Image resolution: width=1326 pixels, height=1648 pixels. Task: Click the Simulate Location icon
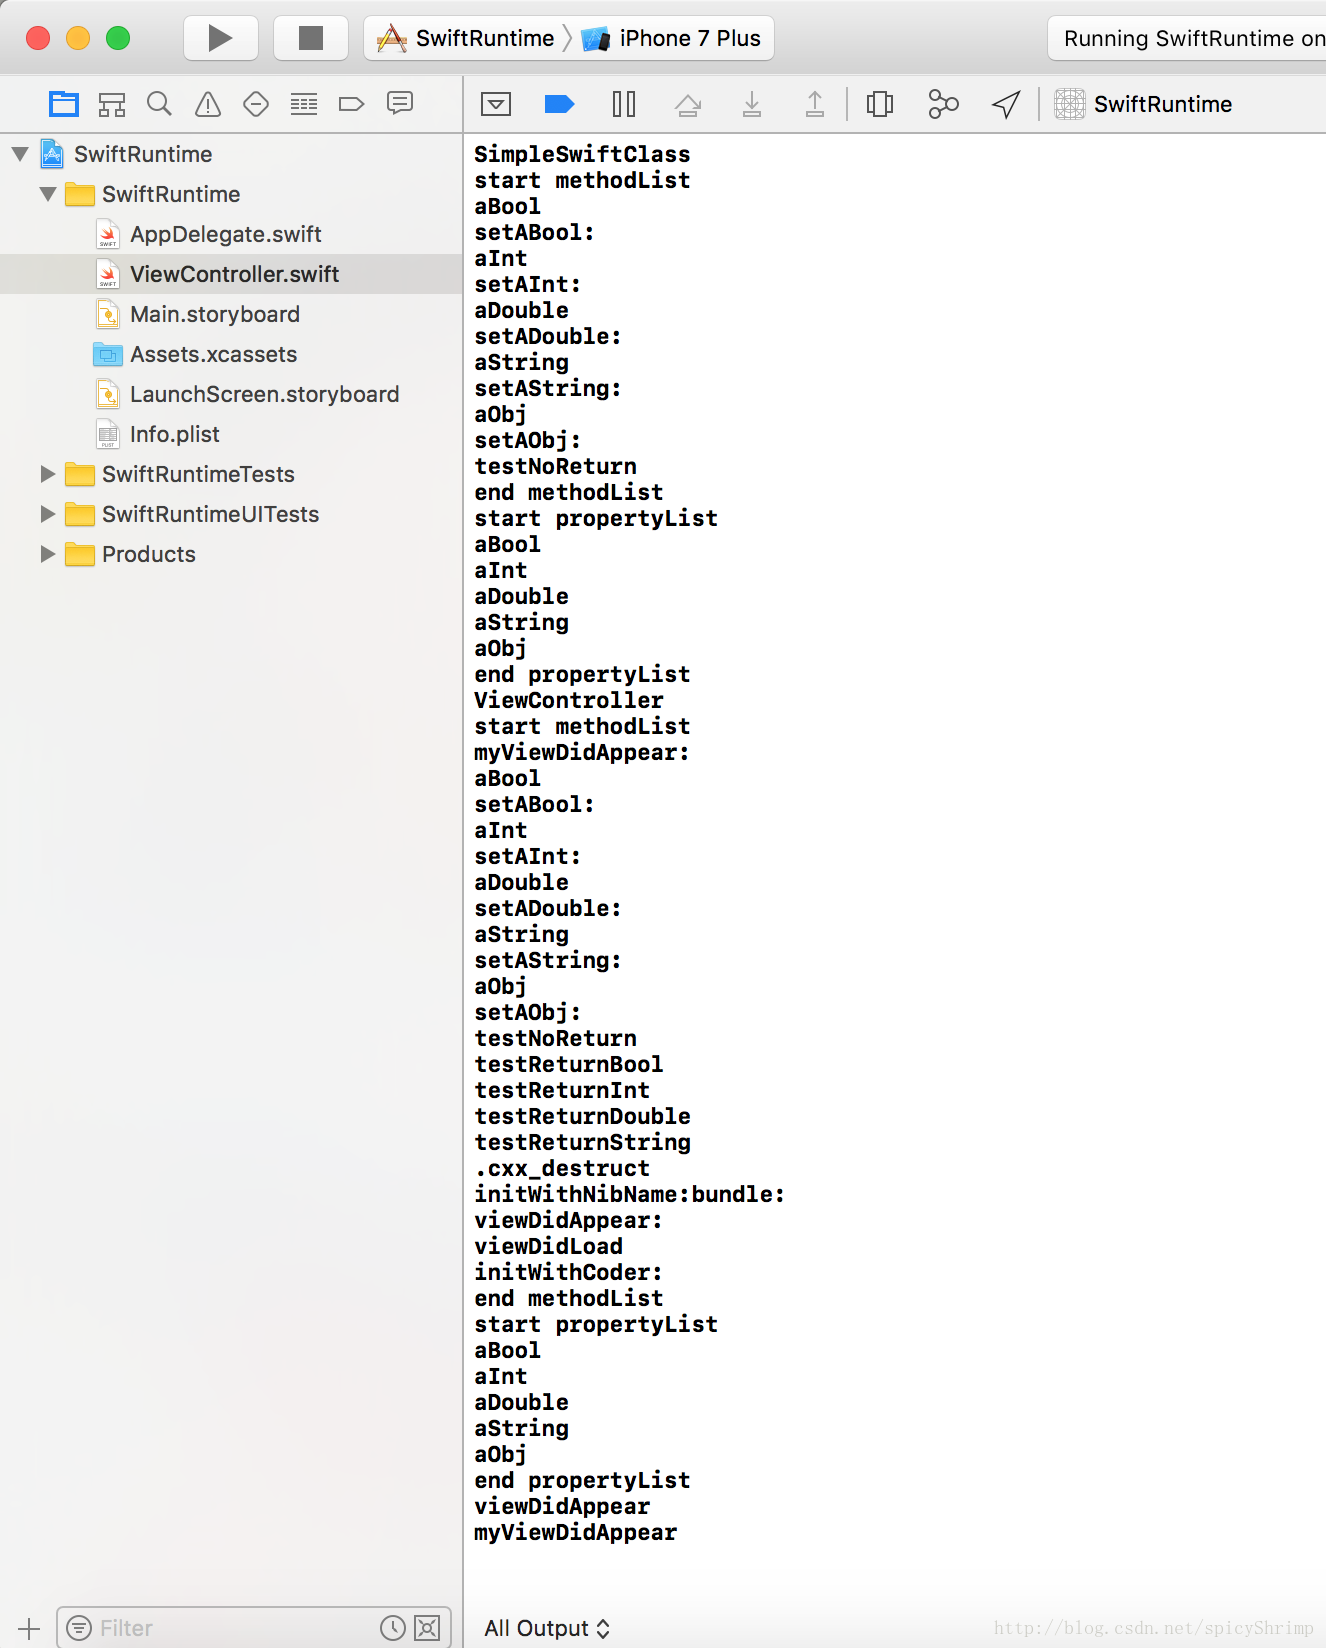click(1006, 104)
